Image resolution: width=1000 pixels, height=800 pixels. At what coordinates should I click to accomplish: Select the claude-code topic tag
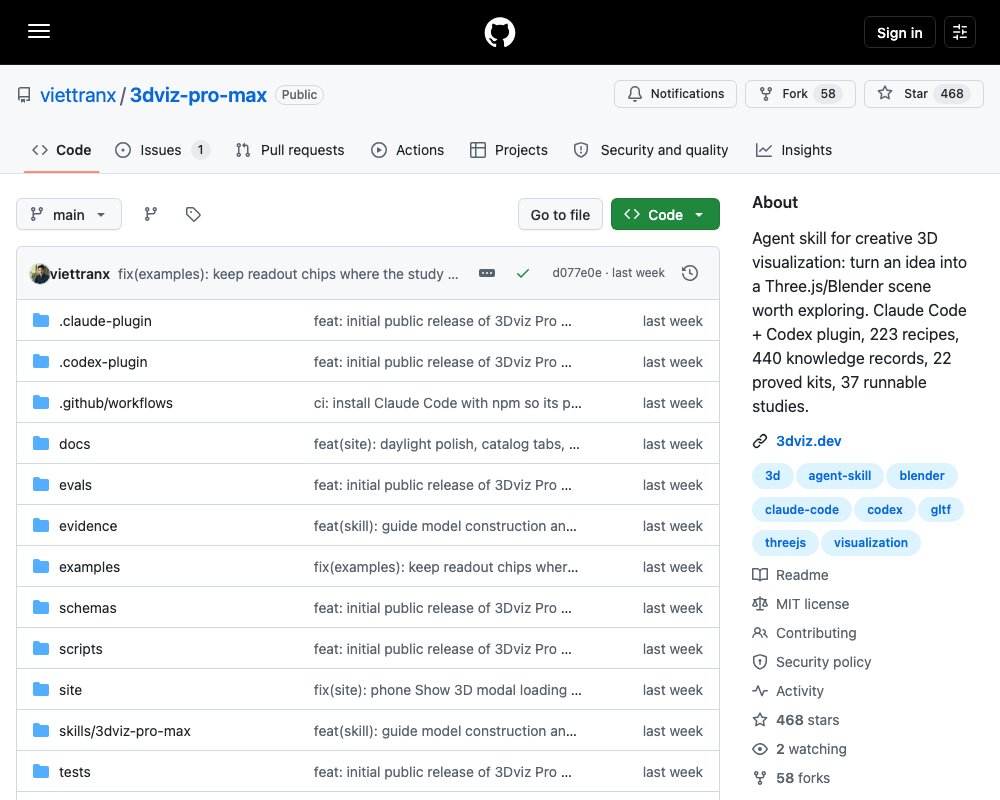click(x=802, y=509)
